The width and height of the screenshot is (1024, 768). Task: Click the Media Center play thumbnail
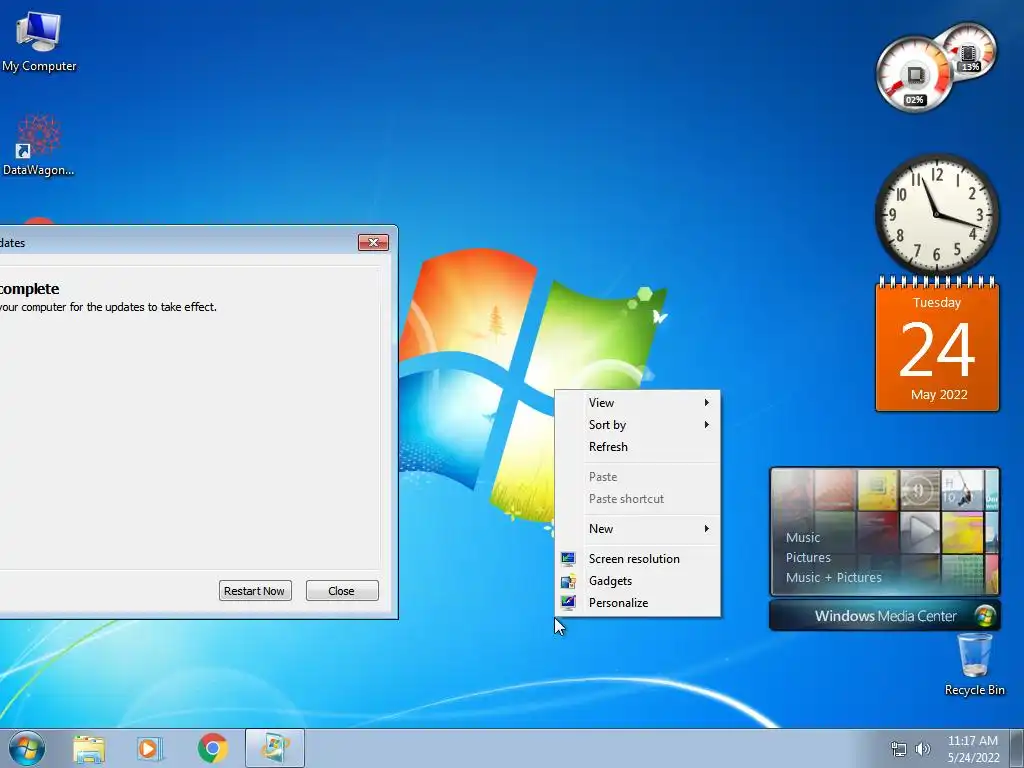[920, 532]
